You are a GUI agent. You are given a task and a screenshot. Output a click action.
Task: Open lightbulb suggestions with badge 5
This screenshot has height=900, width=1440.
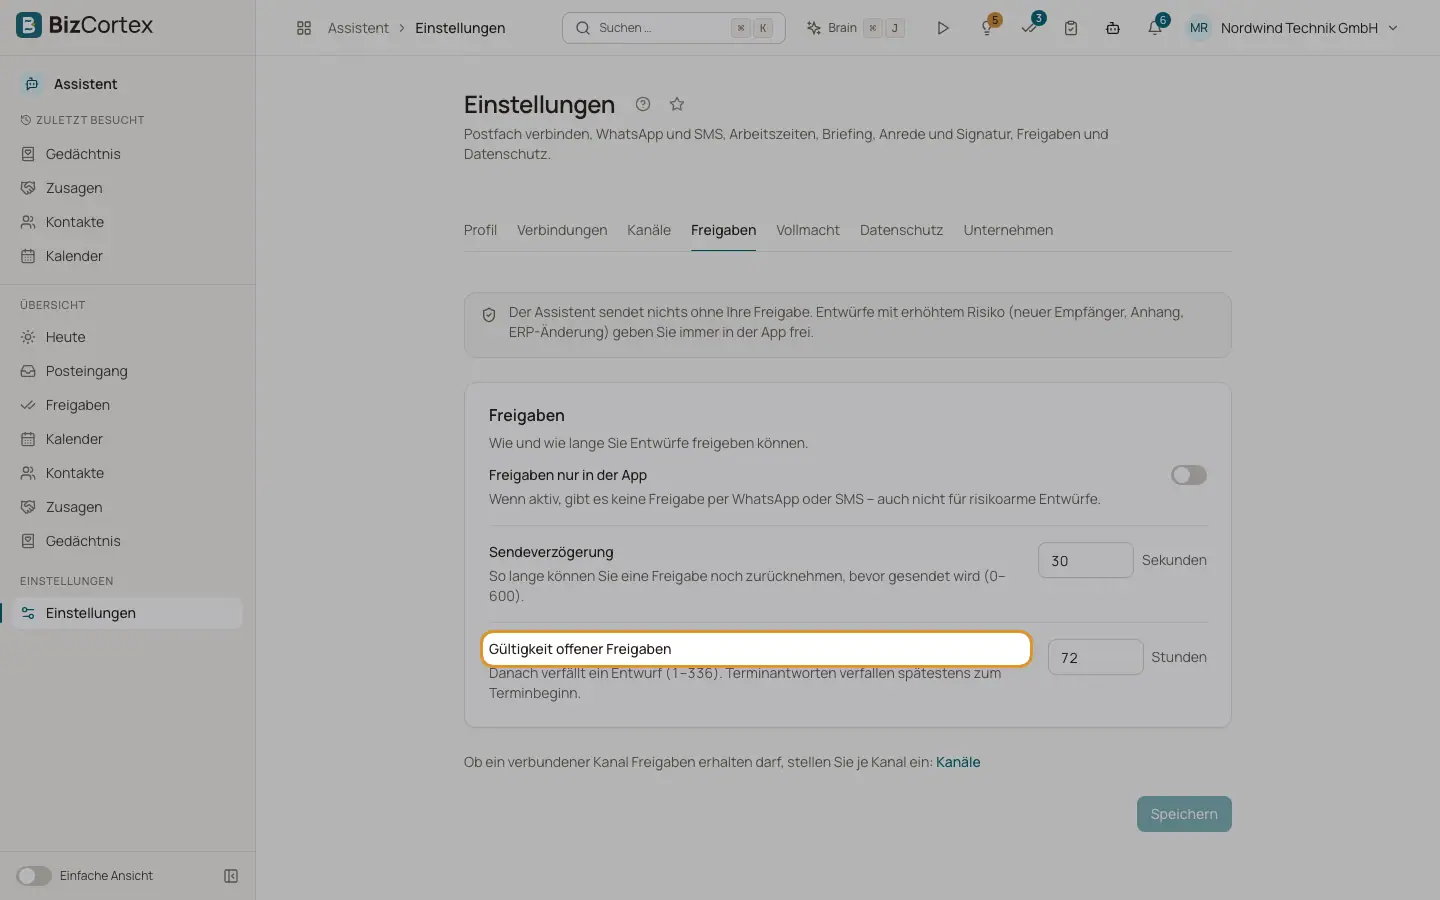[x=987, y=28]
